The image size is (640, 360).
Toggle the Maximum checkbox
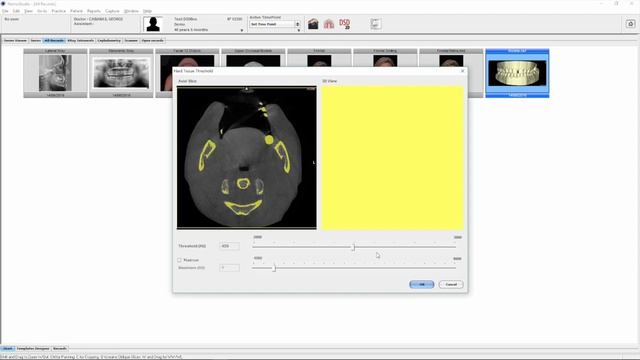click(x=179, y=260)
